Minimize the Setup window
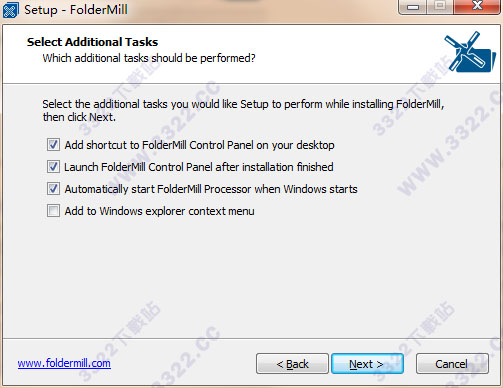 413,6
